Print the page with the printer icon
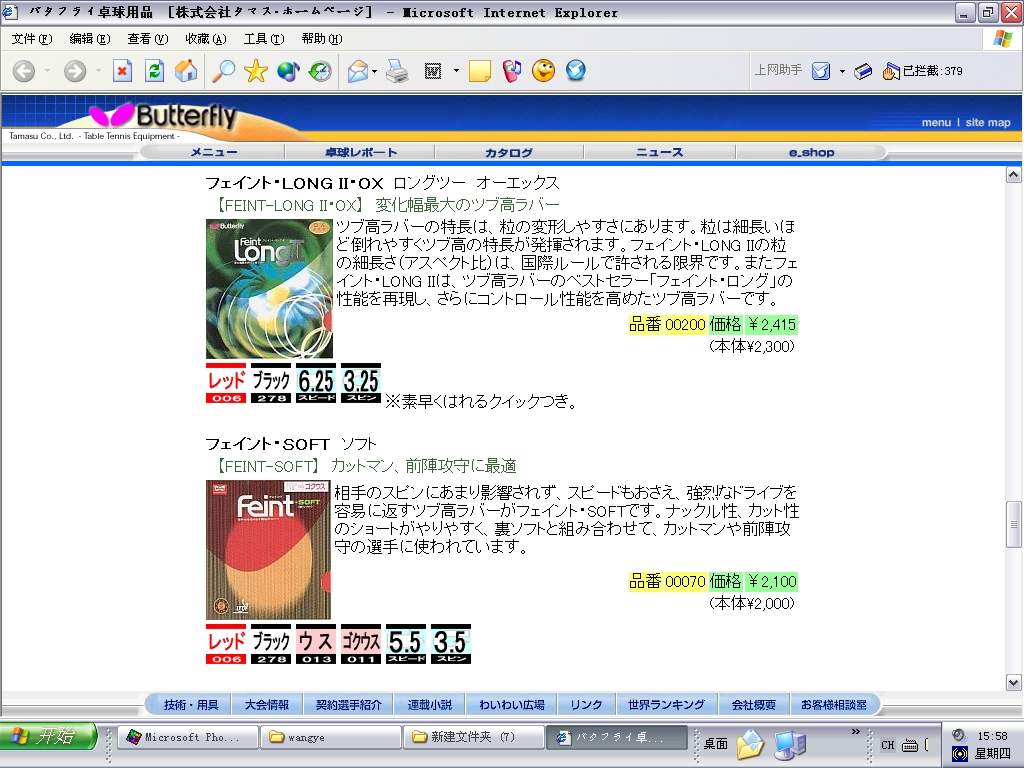1024x768 pixels. pyautogui.click(x=396, y=71)
